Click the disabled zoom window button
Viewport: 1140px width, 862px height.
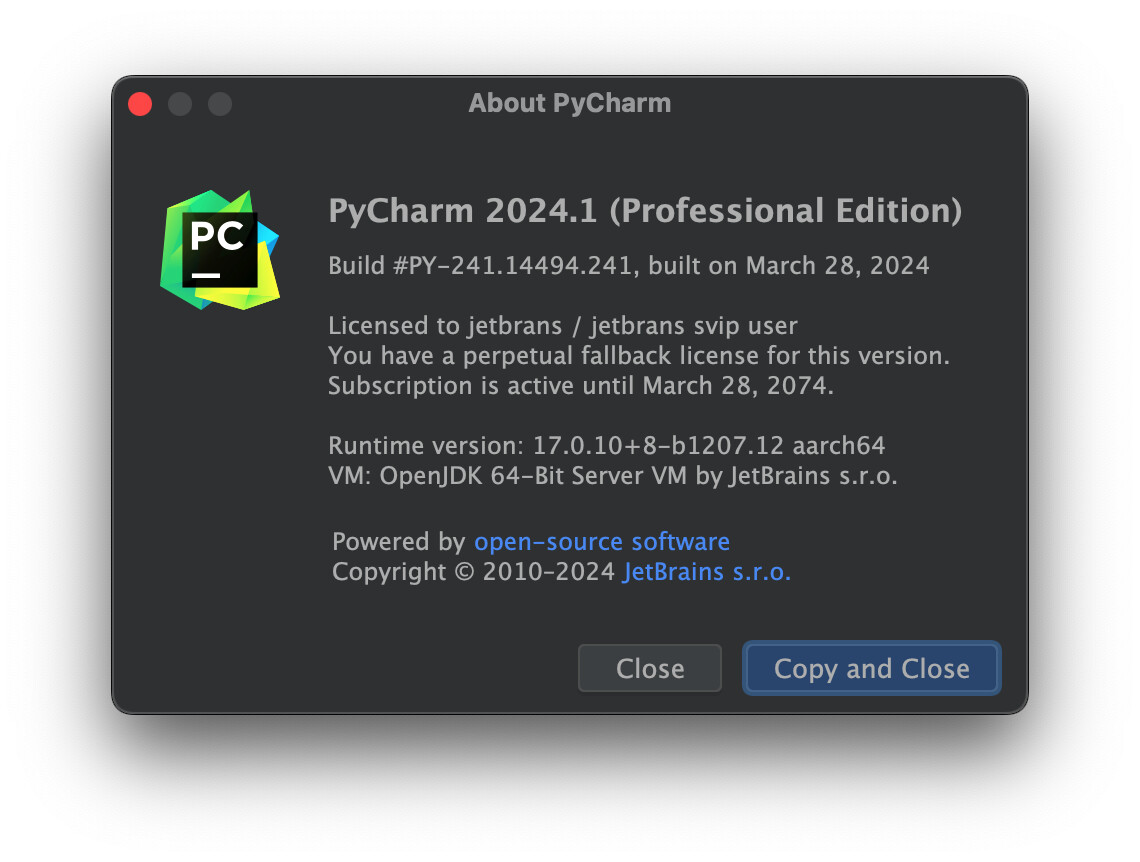[x=220, y=104]
